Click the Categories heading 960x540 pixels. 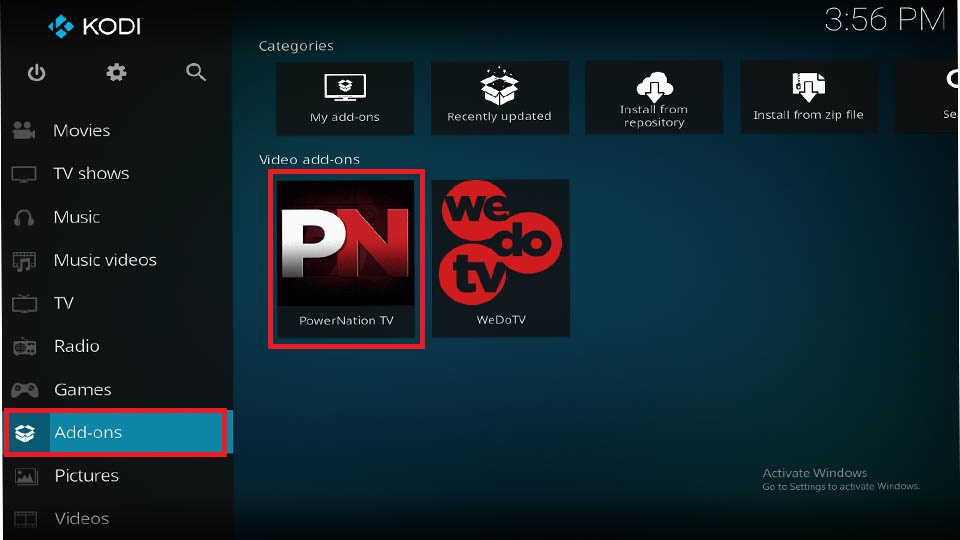296,46
